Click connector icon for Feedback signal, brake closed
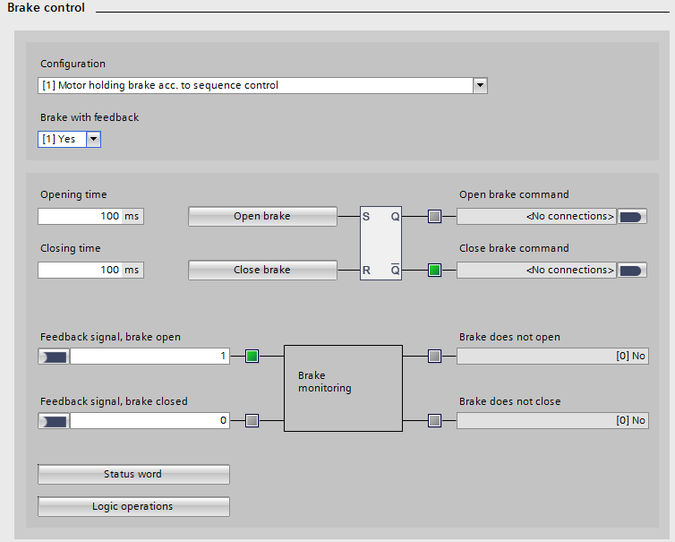 (54, 421)
